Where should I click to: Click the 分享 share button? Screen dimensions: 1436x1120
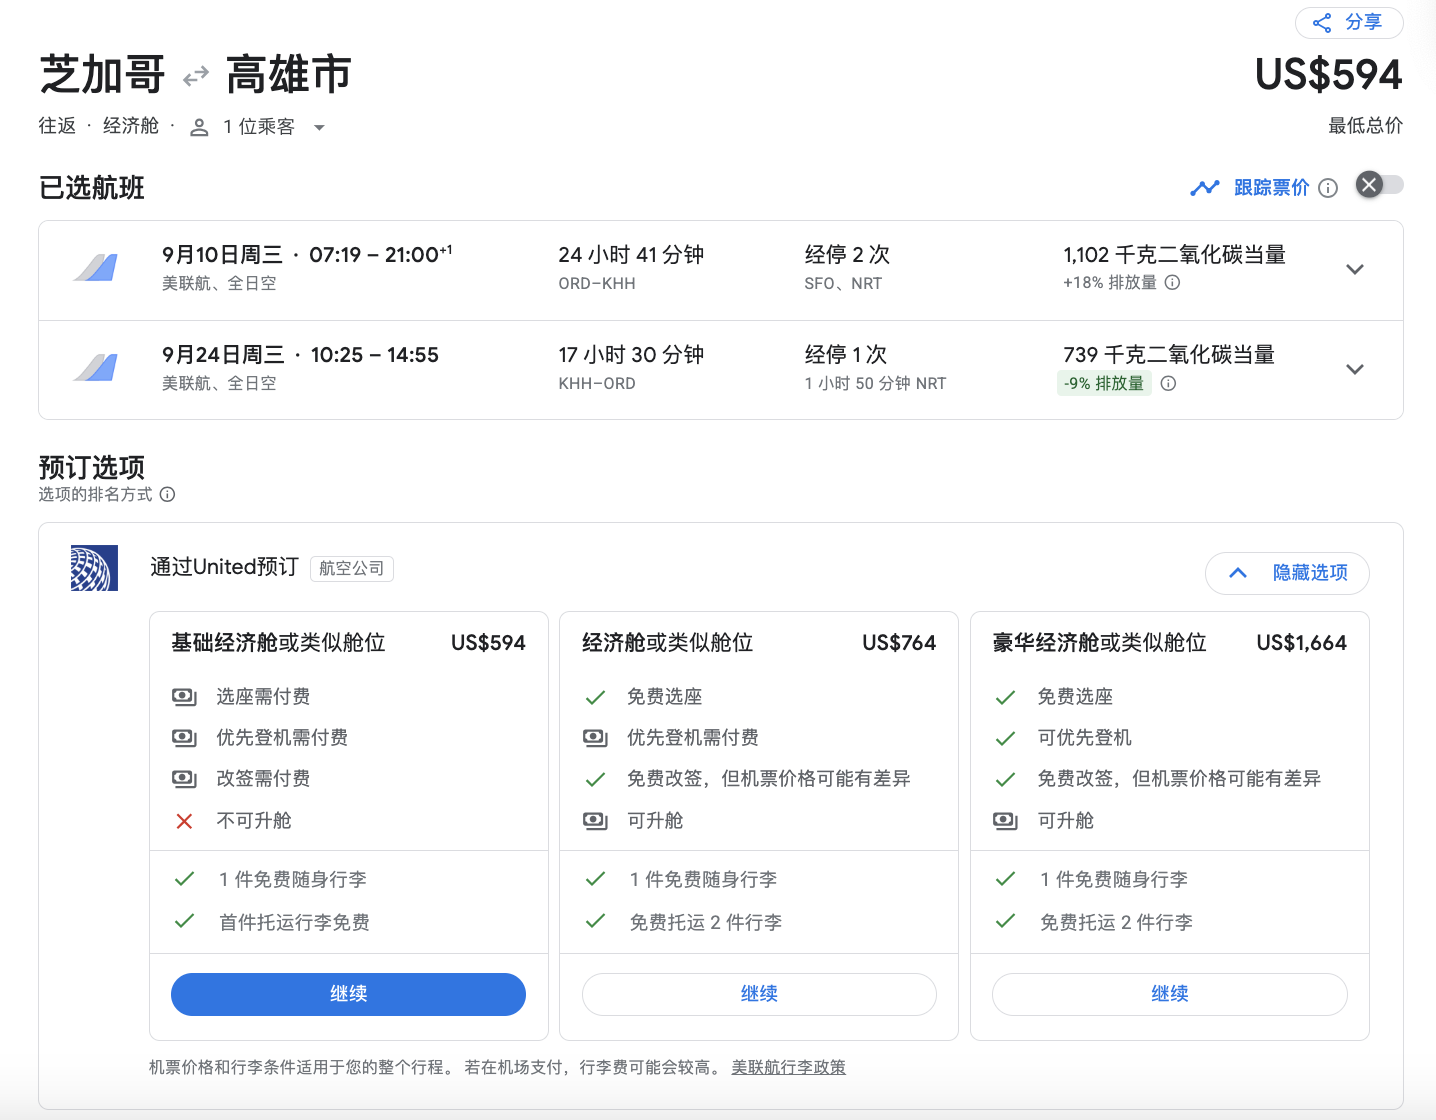[x=1361, y=23]
